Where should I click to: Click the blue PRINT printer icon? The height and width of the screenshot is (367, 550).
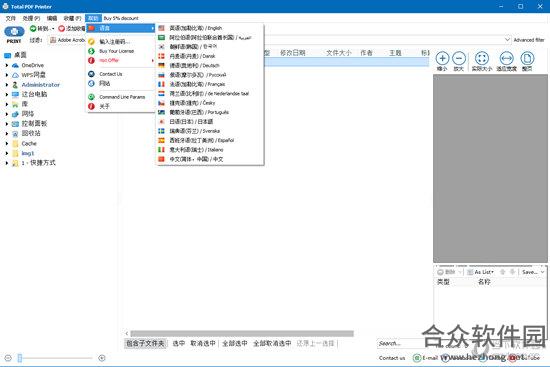[x=14, y=32]
